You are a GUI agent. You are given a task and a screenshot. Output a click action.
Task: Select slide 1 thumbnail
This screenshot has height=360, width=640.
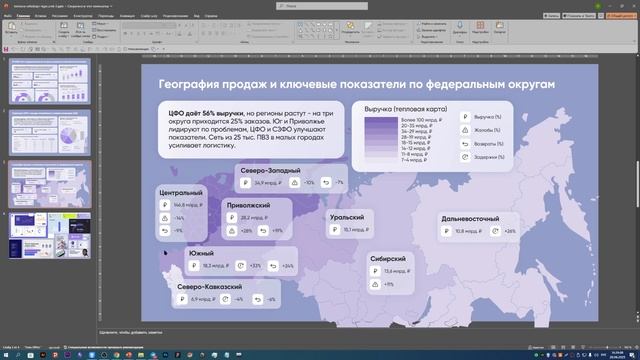[x=50, y=81]
